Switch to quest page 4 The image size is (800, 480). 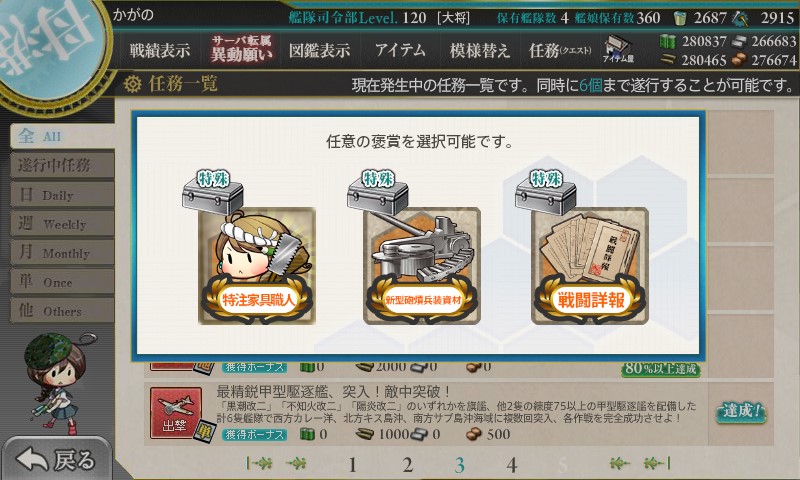coord(512,465)
